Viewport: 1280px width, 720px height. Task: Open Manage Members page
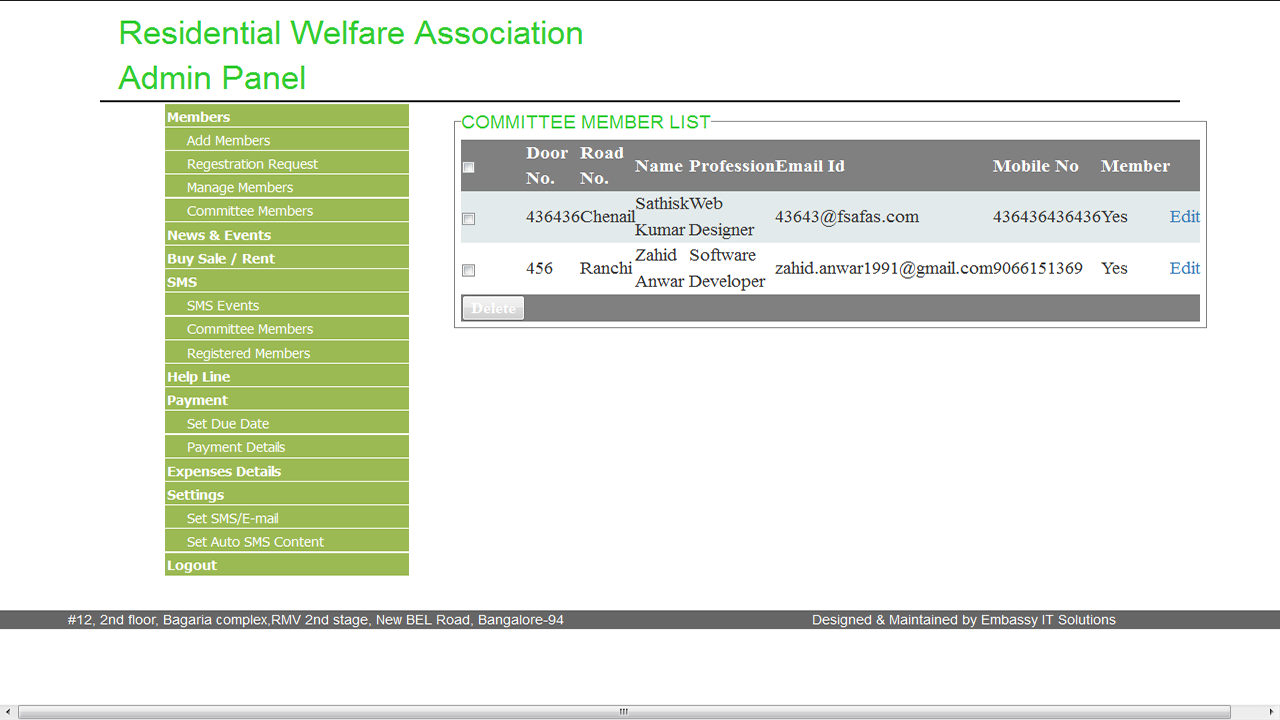click(x=287, y=187)
